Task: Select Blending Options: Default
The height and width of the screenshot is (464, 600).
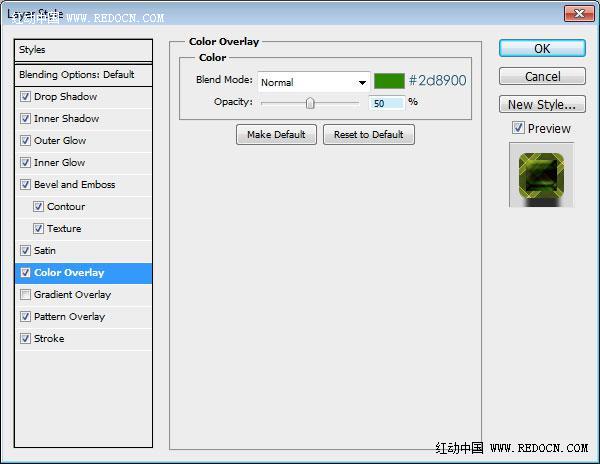Action: pos(83,75)
